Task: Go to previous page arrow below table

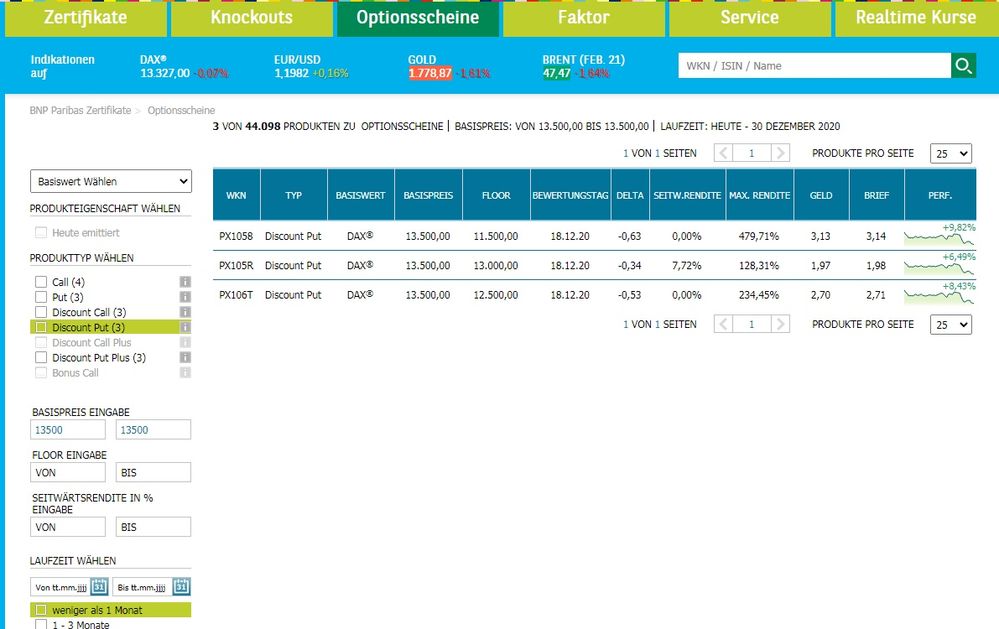Action: pos(723,325)
